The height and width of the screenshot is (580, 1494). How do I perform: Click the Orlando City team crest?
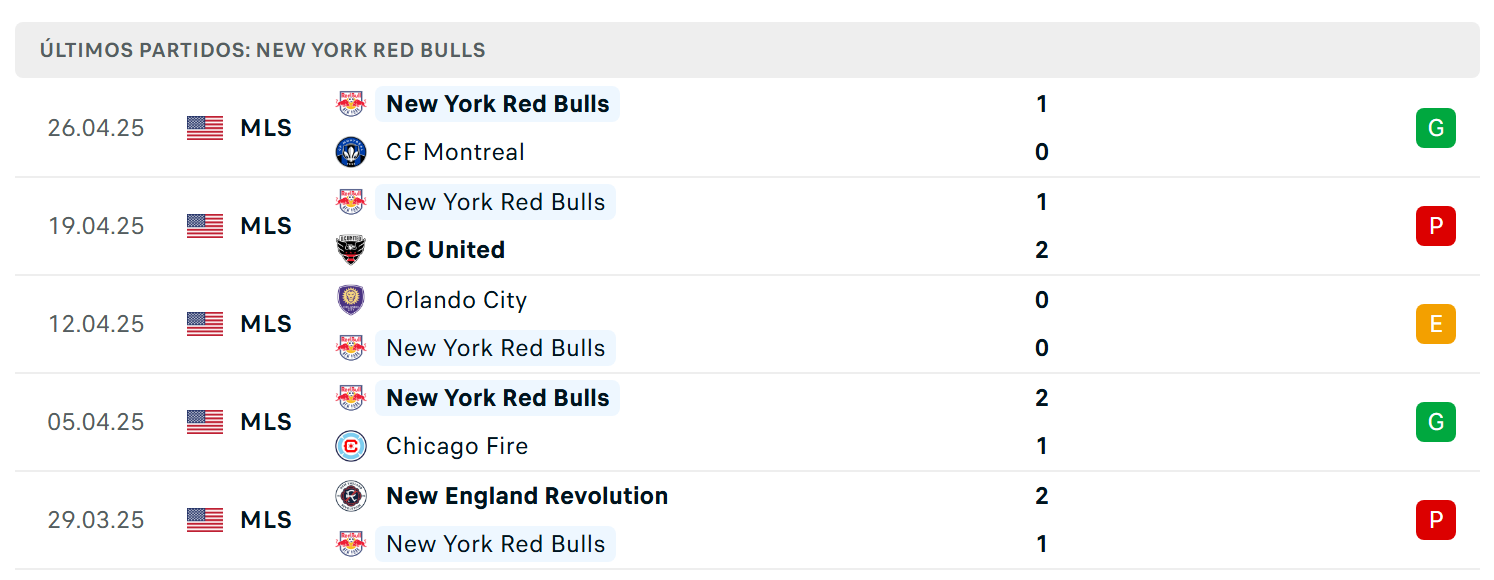coord(351,300)
